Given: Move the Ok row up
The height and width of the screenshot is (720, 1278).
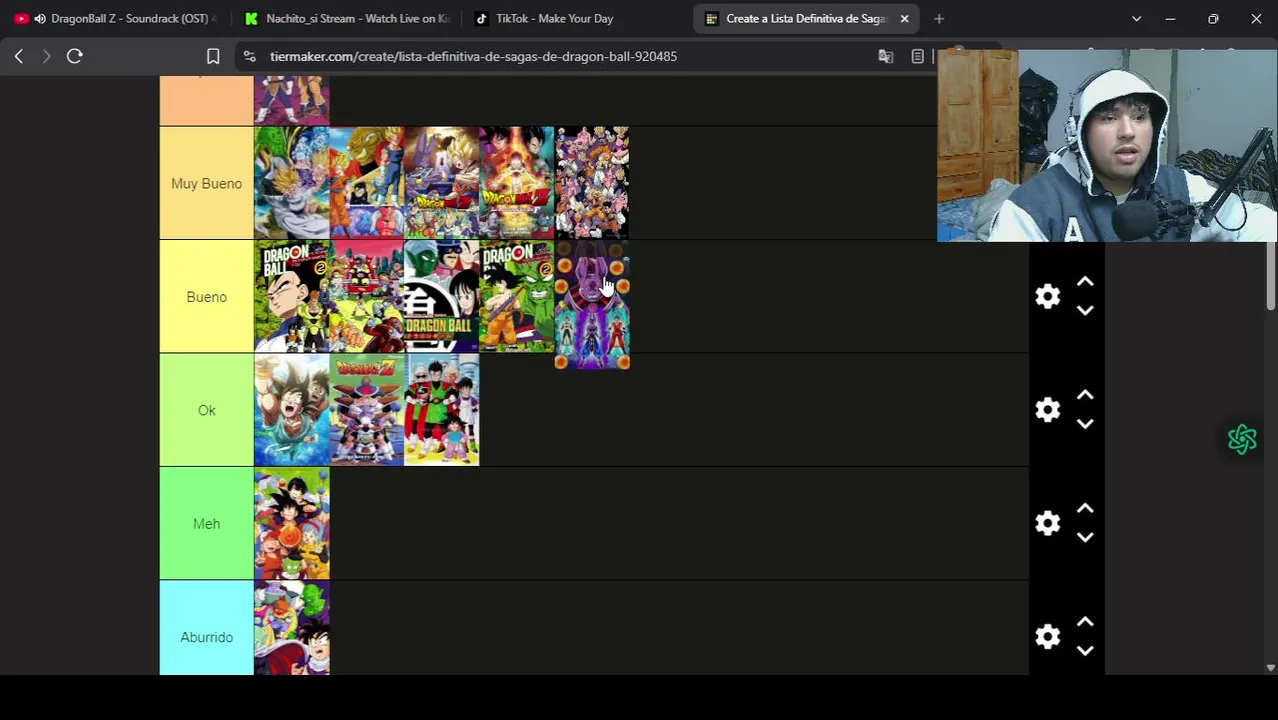Looking at the screenshot, I should click(1085, 395).
